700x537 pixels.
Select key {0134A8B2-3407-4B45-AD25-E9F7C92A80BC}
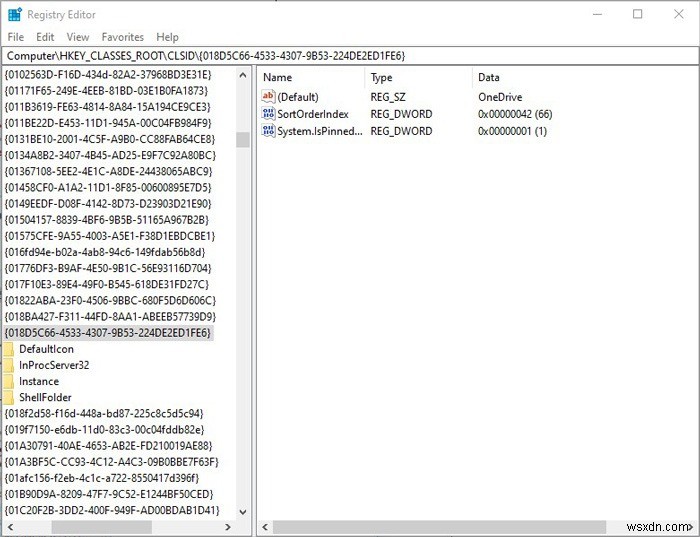point(110,155)
